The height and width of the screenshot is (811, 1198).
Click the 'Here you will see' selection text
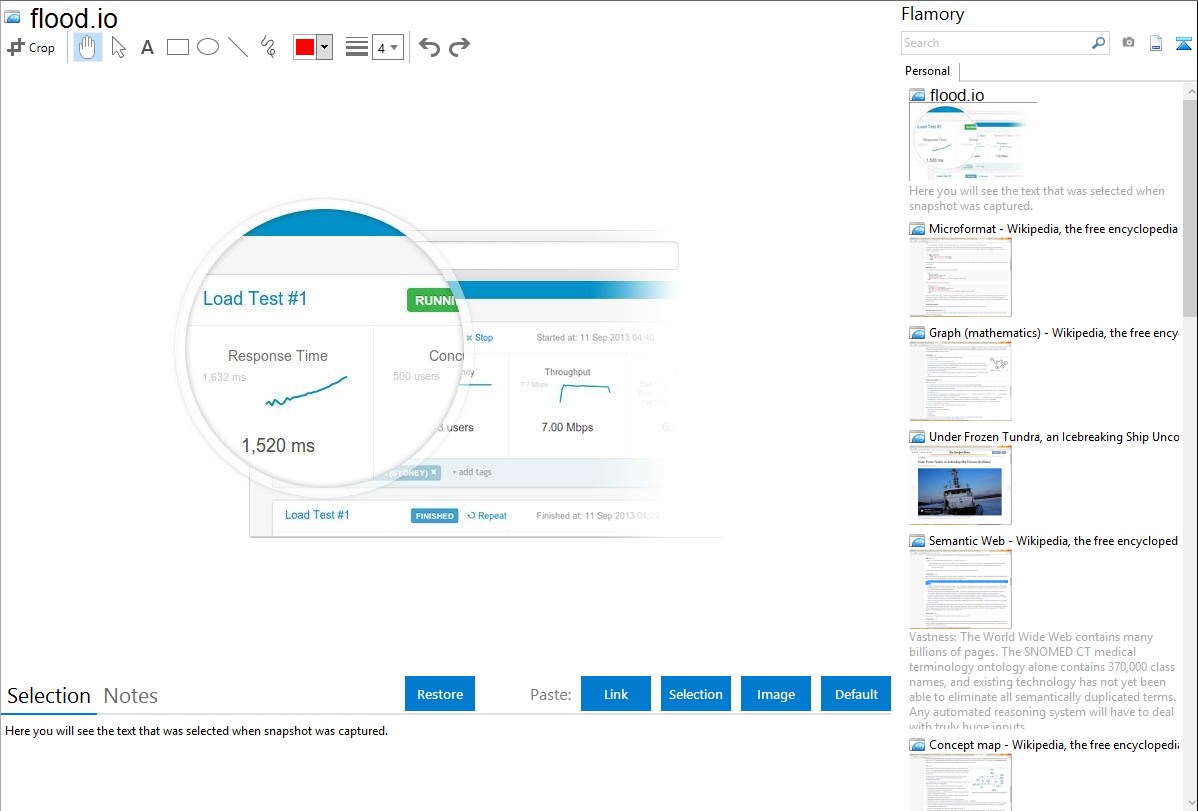(196, 731)
